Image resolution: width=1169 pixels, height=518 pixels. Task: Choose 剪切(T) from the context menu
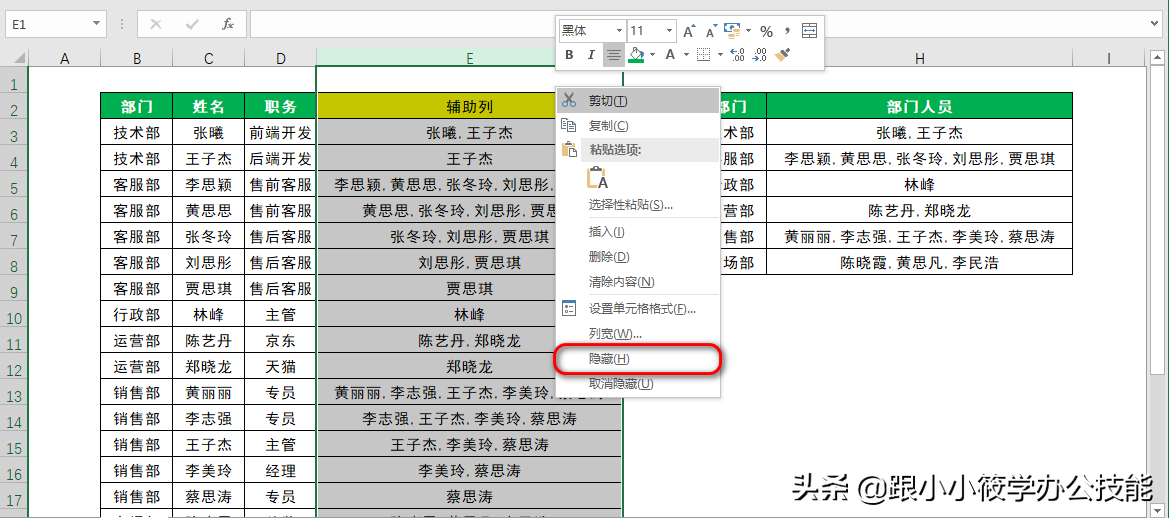tap(638, 101)
